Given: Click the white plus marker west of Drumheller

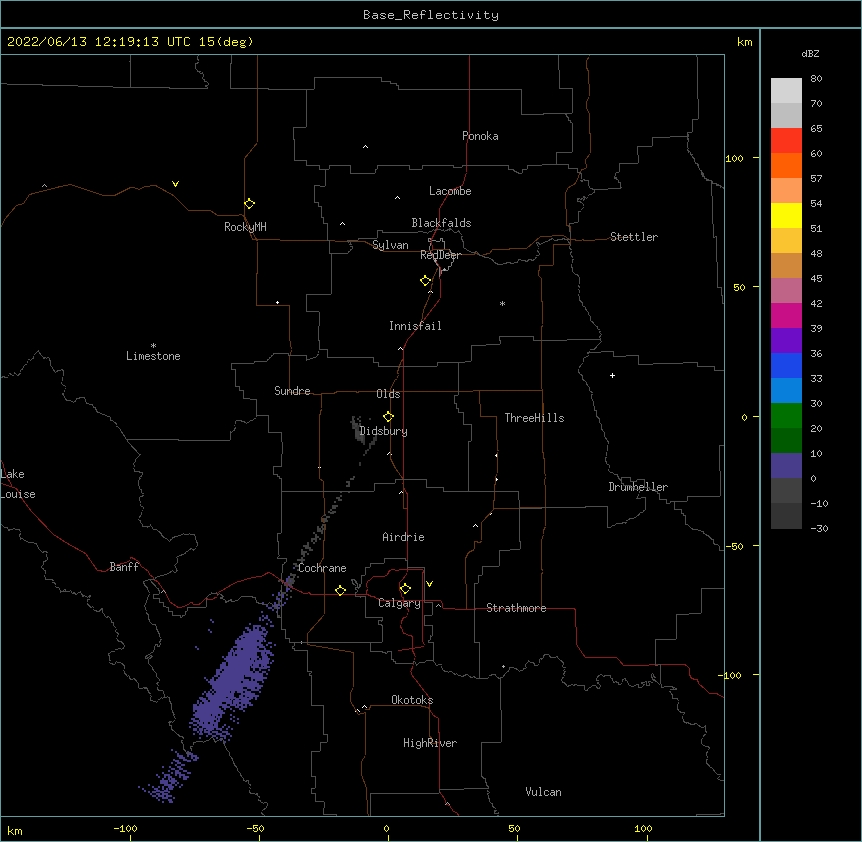Looking at the screenshot, I should click(612, 375).
